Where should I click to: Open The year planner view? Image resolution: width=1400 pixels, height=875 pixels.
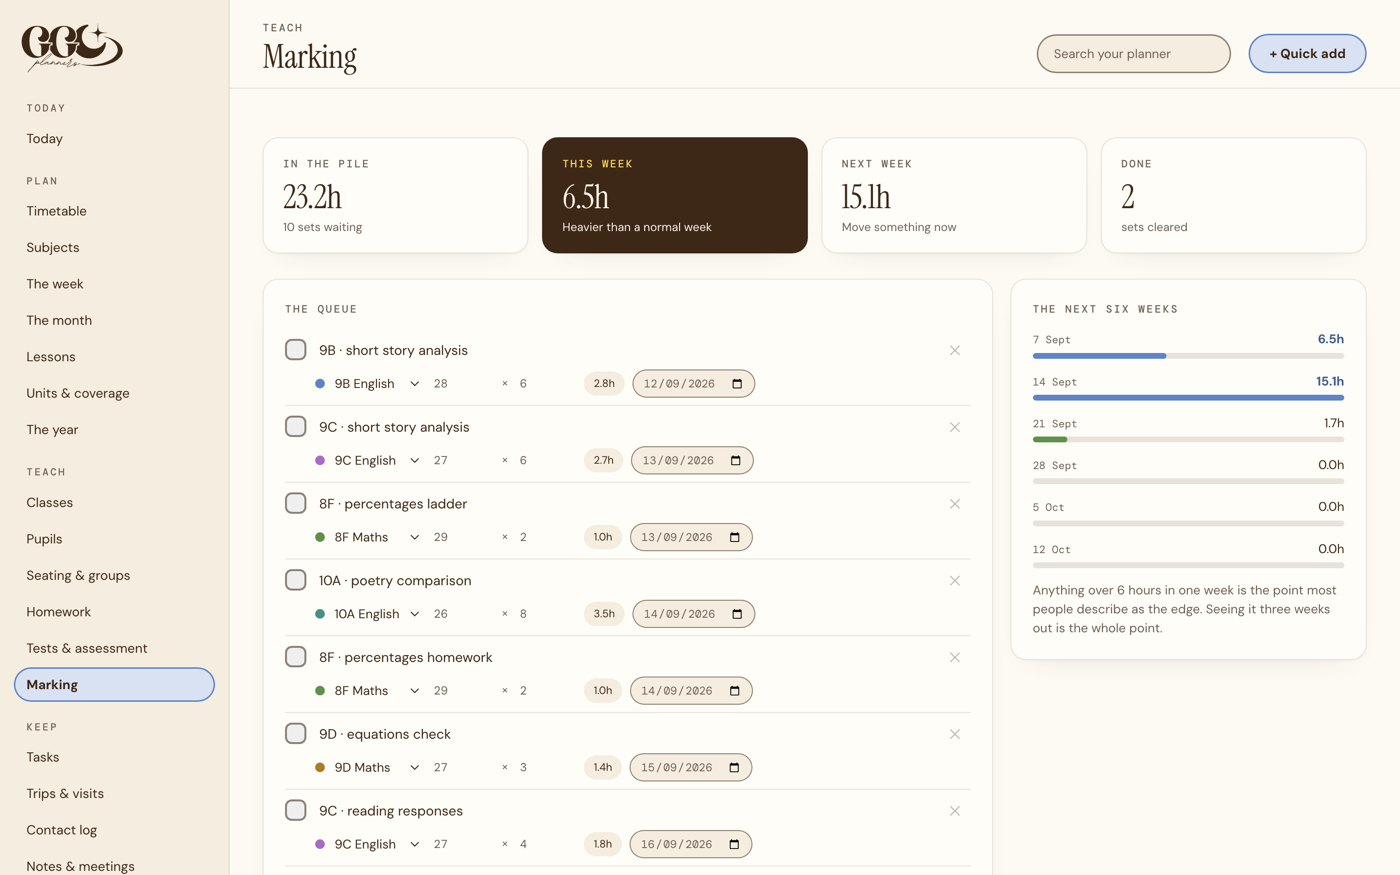[x=114, y=430]
